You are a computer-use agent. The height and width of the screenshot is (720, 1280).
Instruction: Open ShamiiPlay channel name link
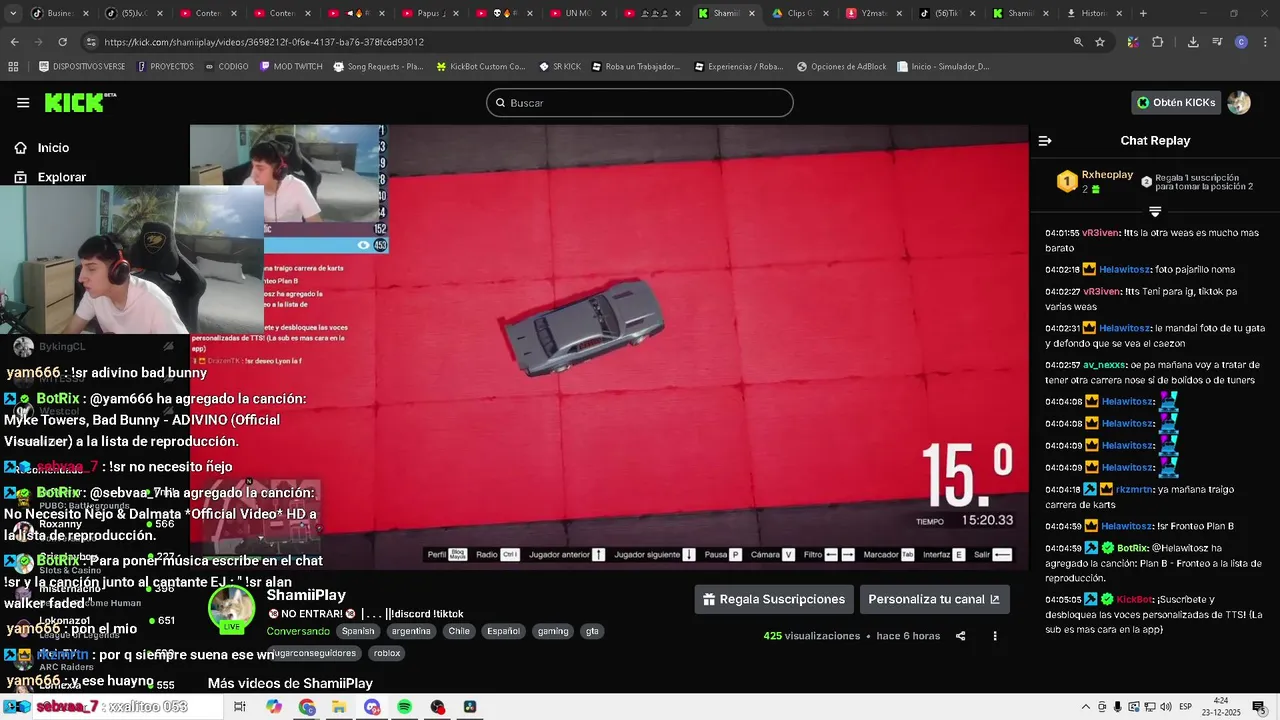click(x=306, y=595)
